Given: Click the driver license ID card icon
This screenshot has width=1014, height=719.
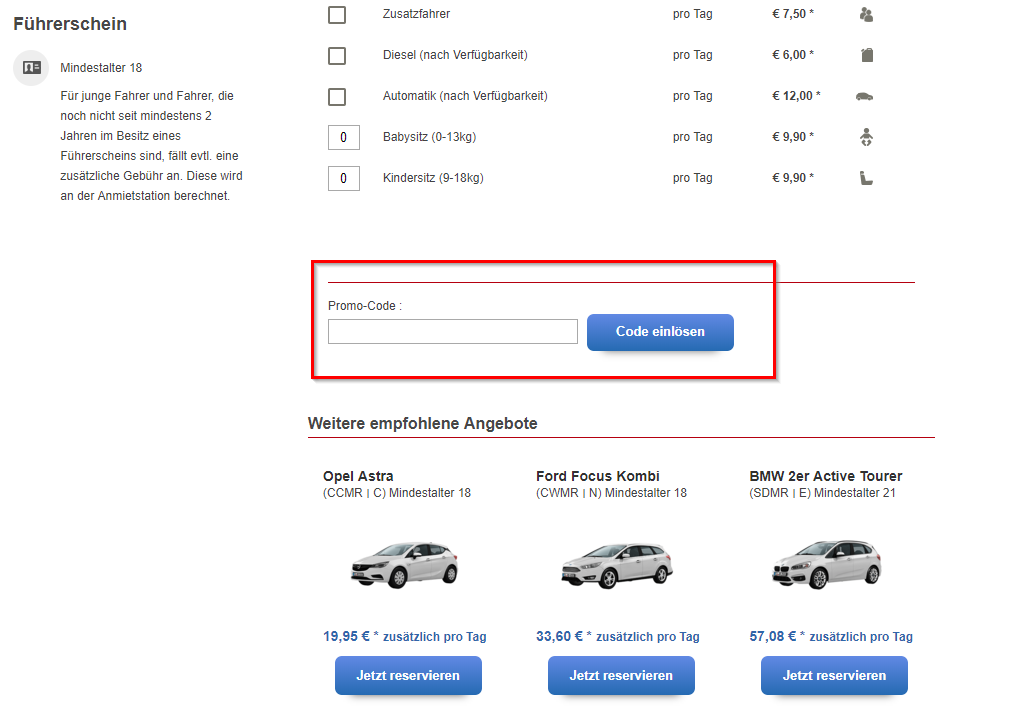Looking at the screenshot, I should pos(32,67).
